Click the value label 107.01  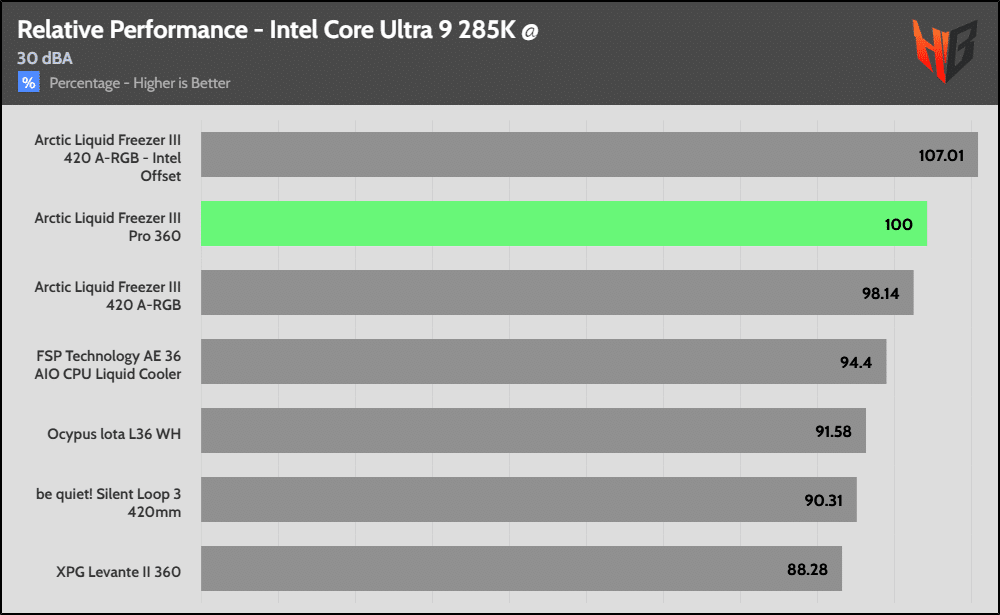(943, 155)
